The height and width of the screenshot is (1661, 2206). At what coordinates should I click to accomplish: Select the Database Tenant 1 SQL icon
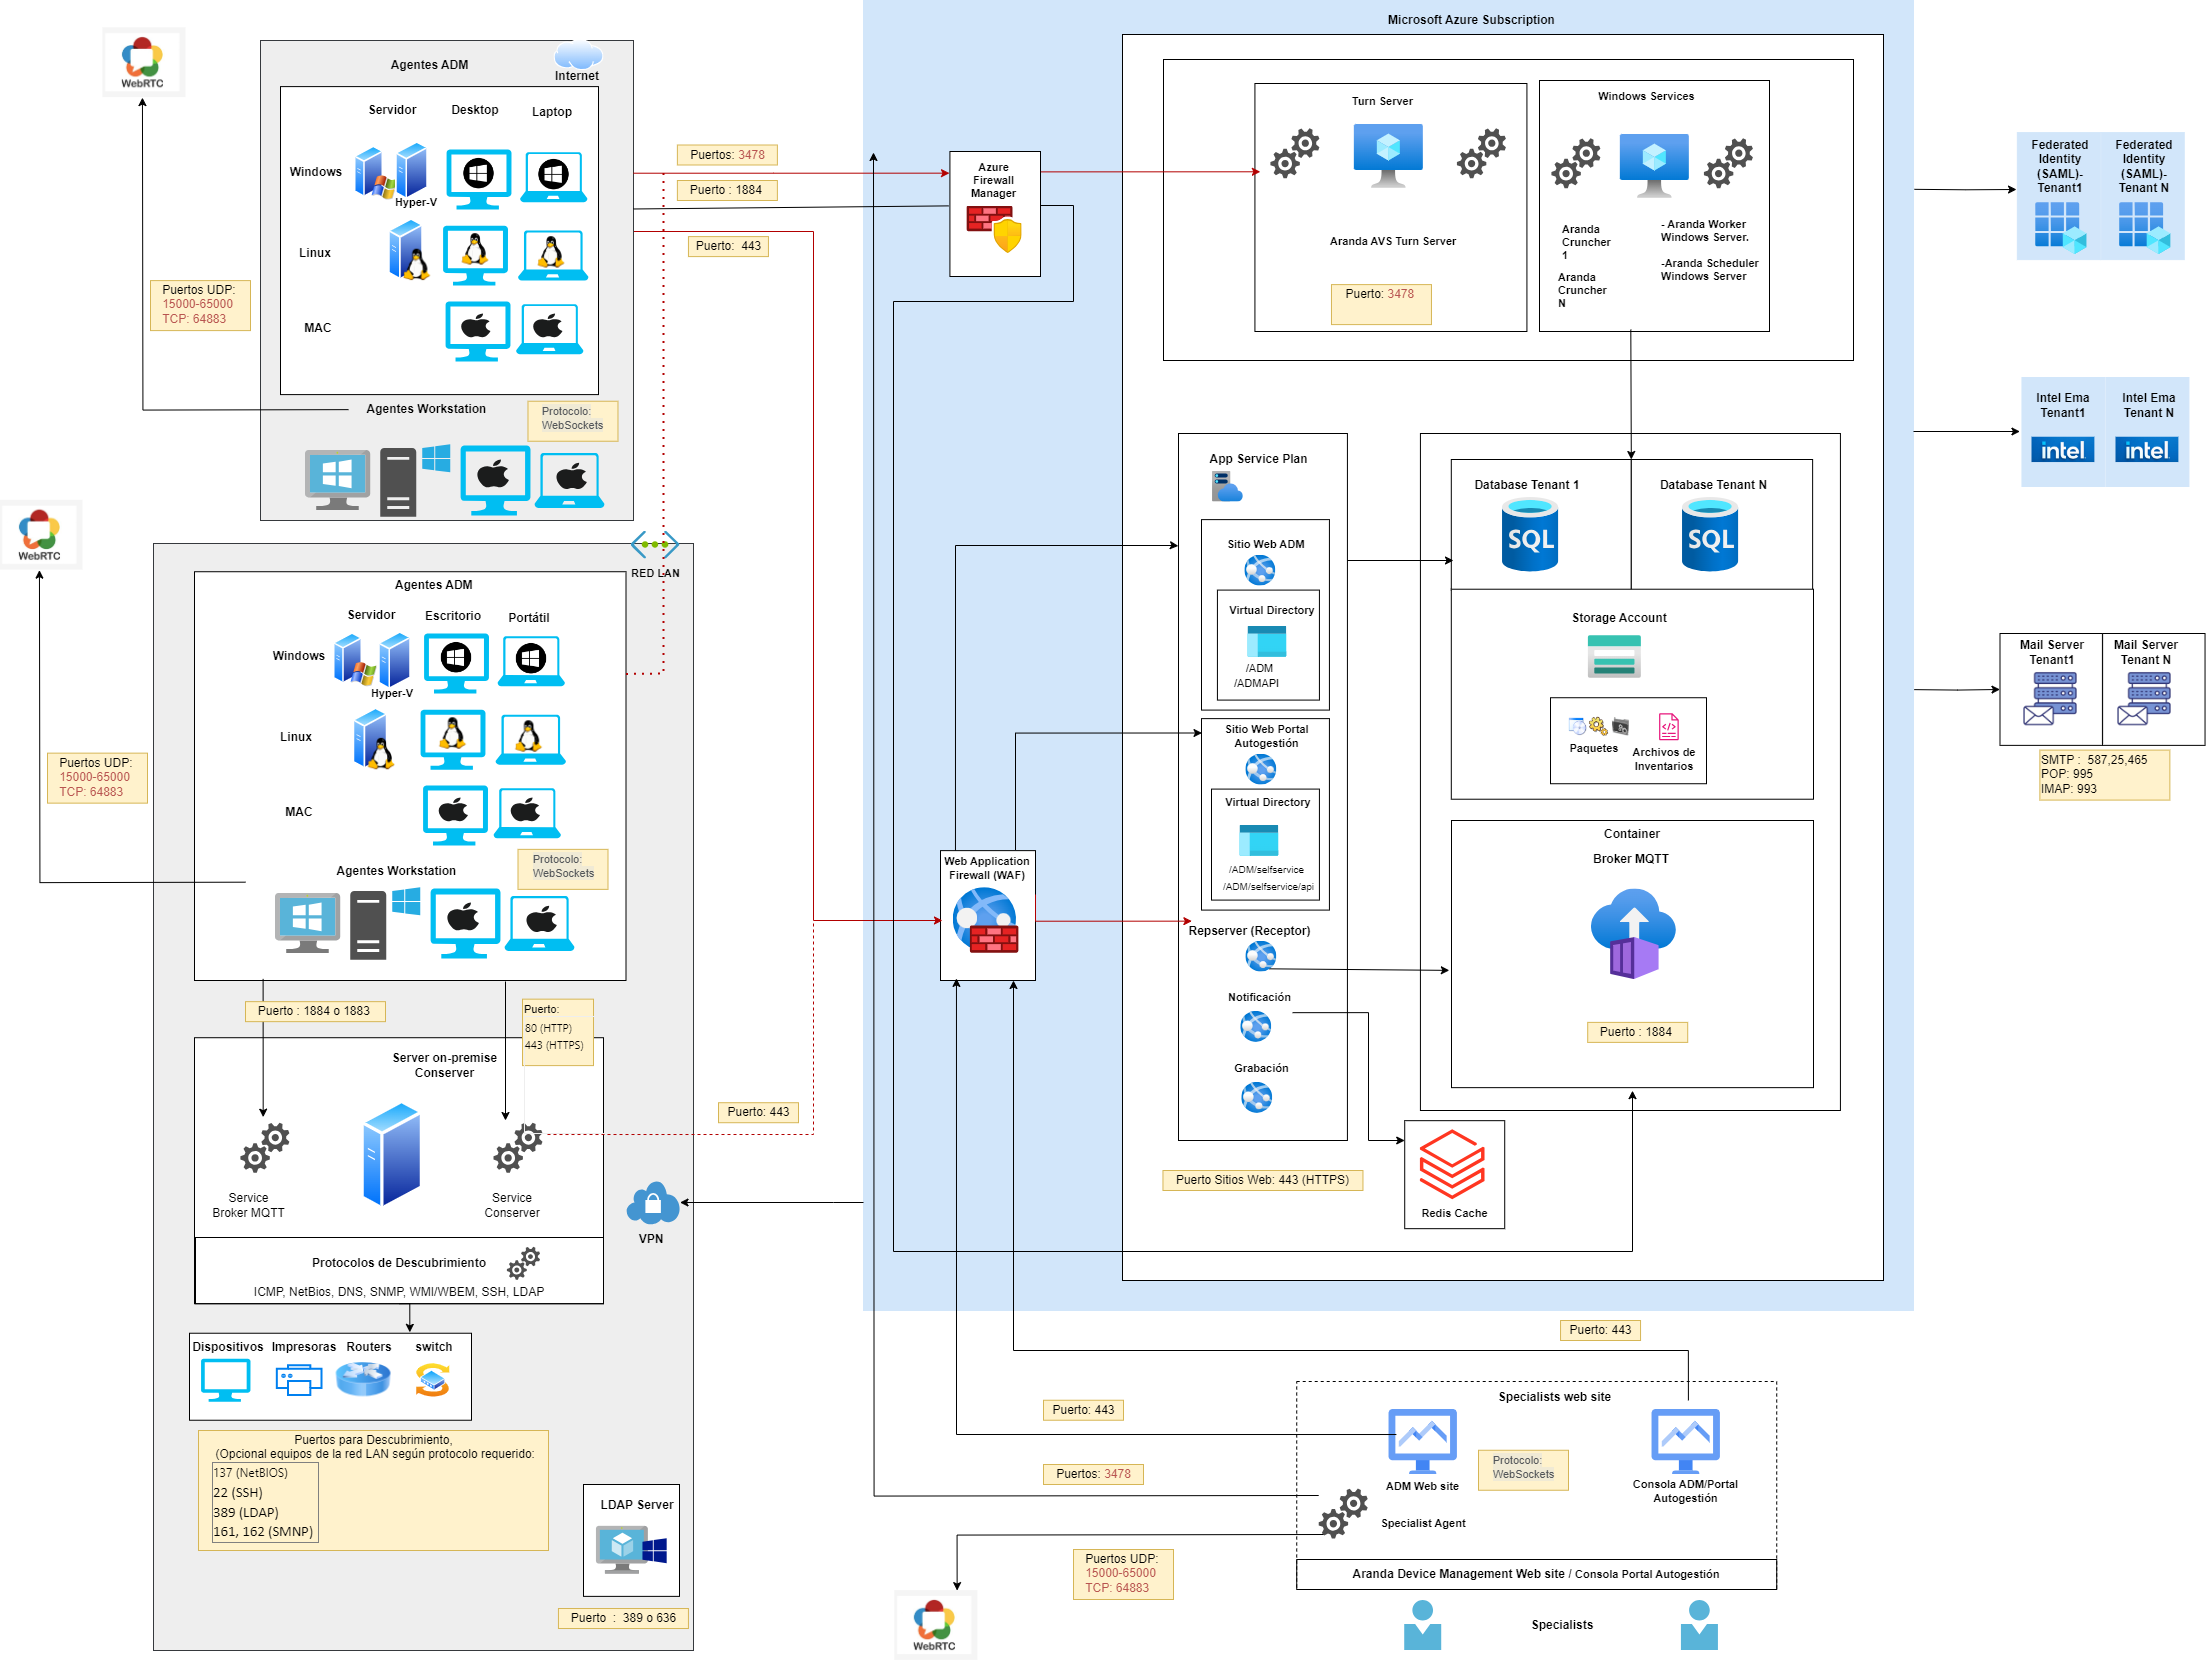click(x=1529, y=536)
